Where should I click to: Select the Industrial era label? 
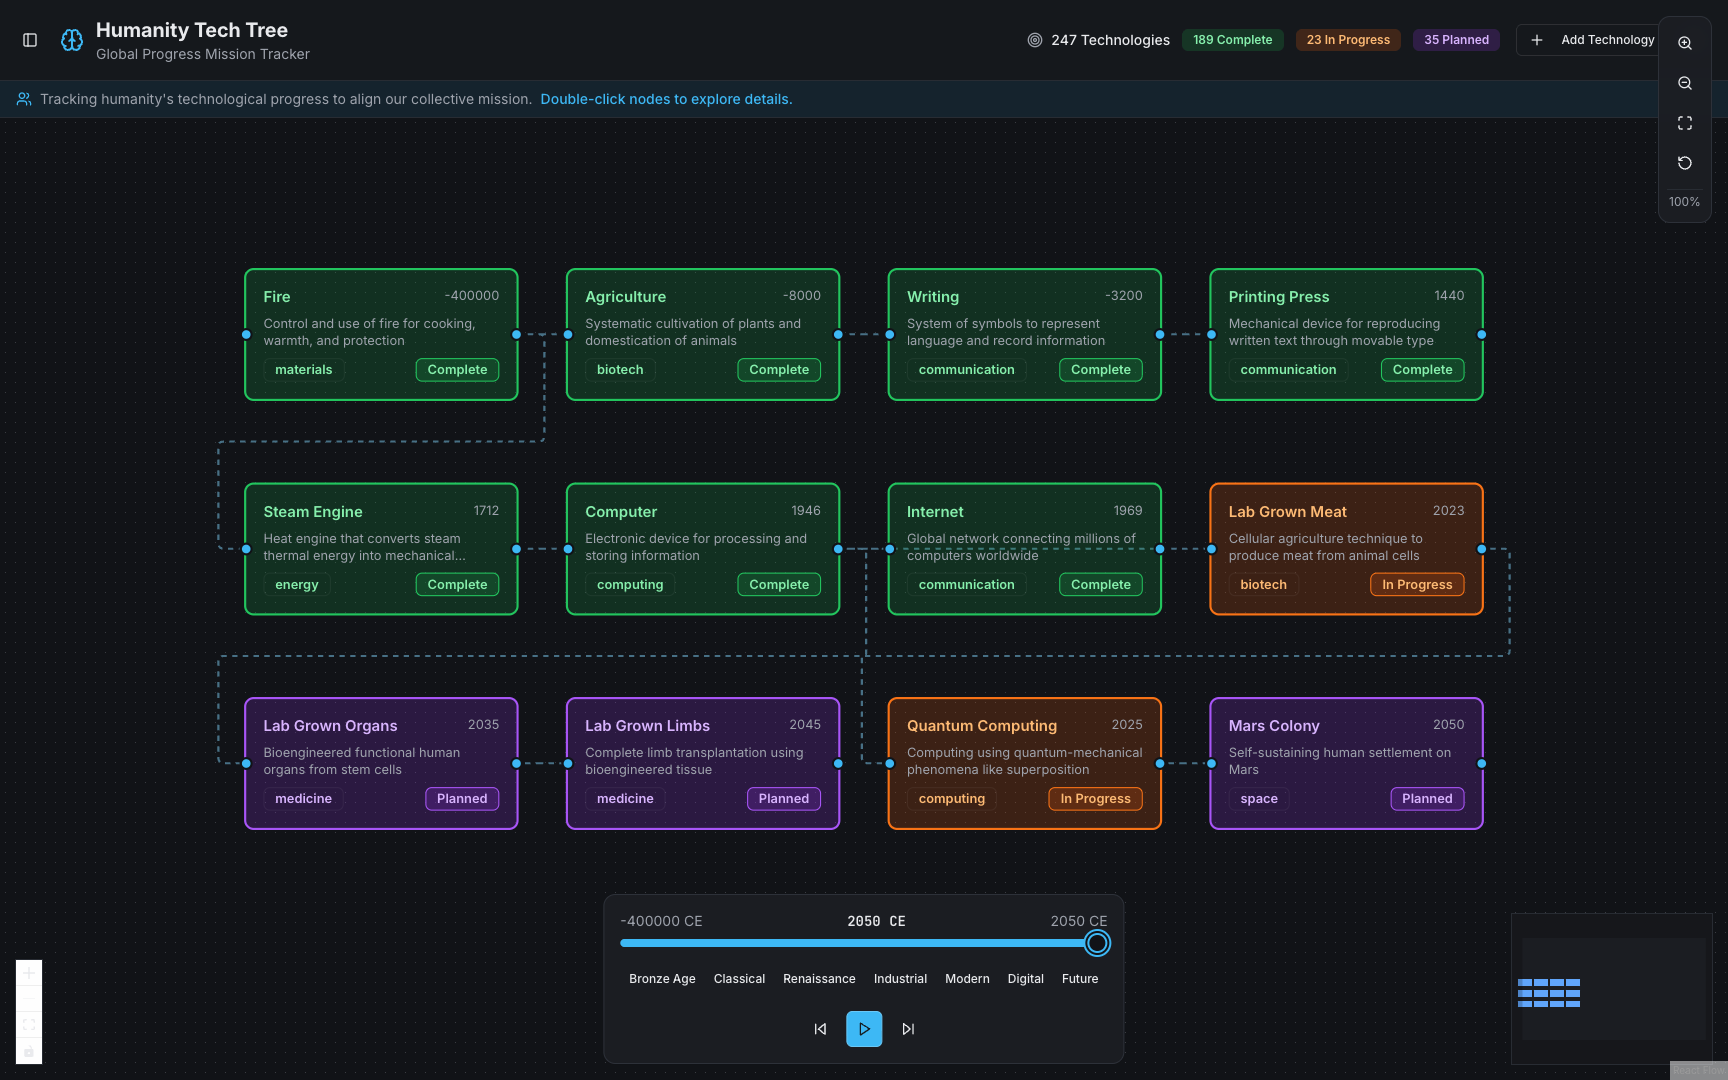tap(900, 979)
